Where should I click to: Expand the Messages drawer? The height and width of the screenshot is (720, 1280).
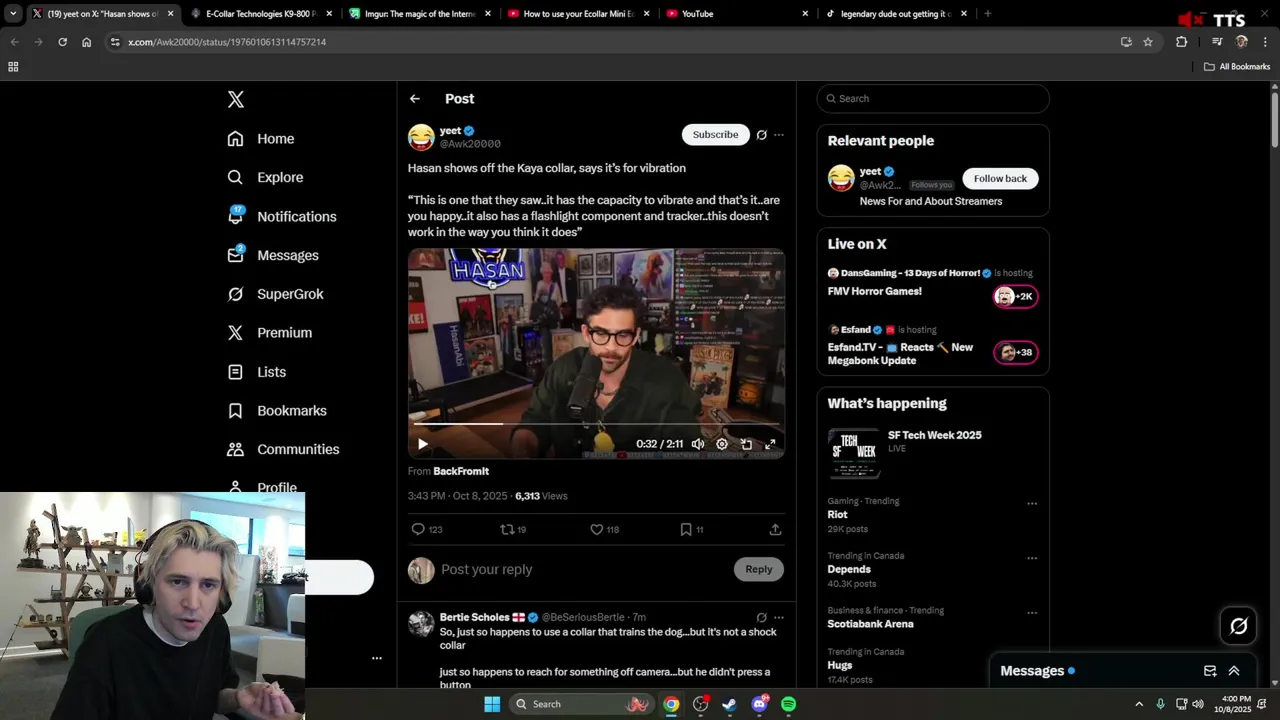(x=1234, y=671)
